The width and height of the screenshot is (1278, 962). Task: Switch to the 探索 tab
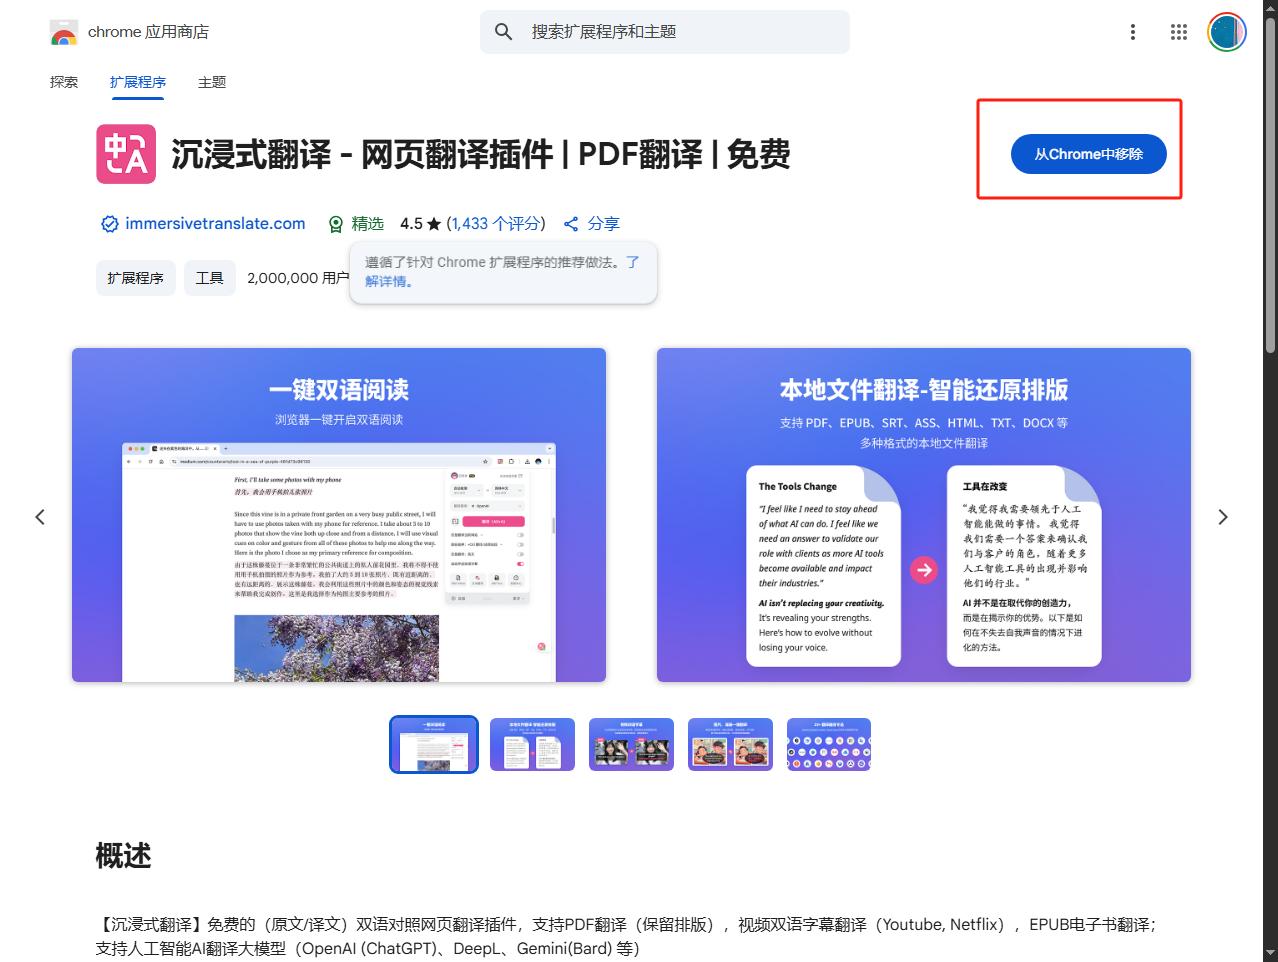[x=64, y=82]
